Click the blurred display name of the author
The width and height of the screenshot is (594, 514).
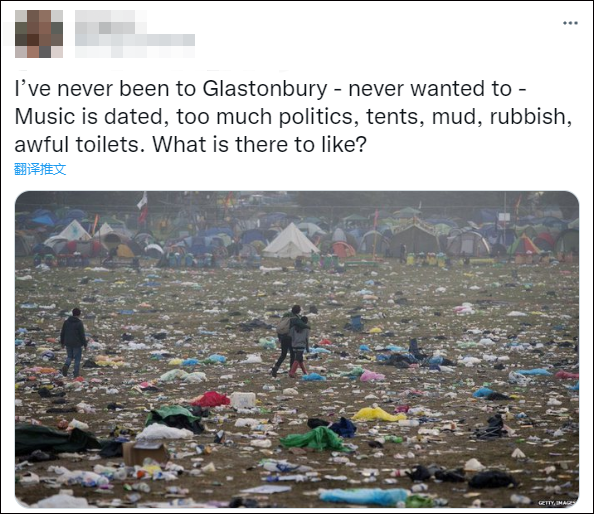pos(111,22)
